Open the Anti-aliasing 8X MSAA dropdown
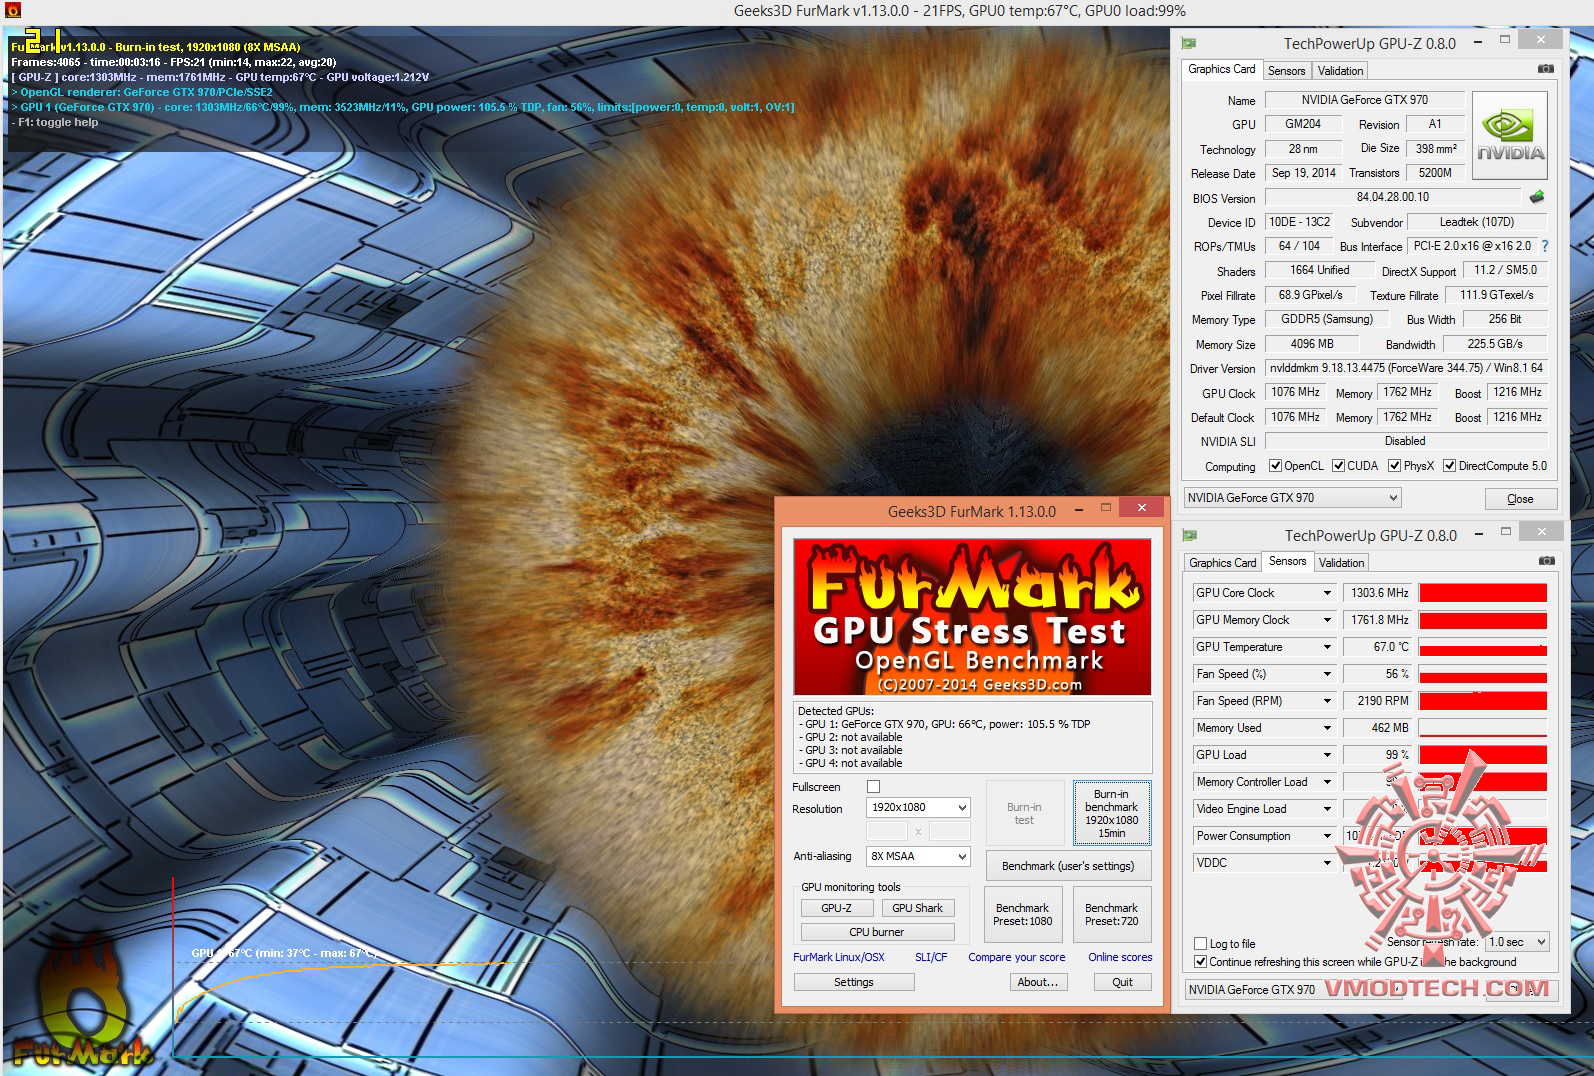This screenshot has width=1594, height=1076. [918, 856]
